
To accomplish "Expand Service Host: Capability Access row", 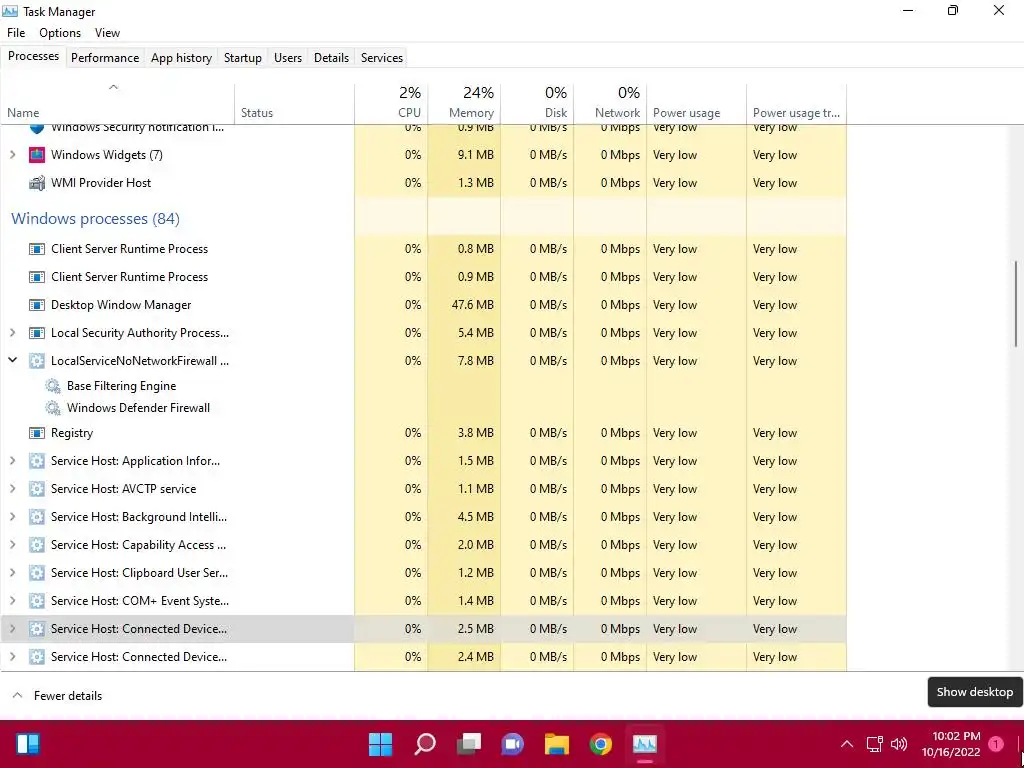I will click(12, 545).
